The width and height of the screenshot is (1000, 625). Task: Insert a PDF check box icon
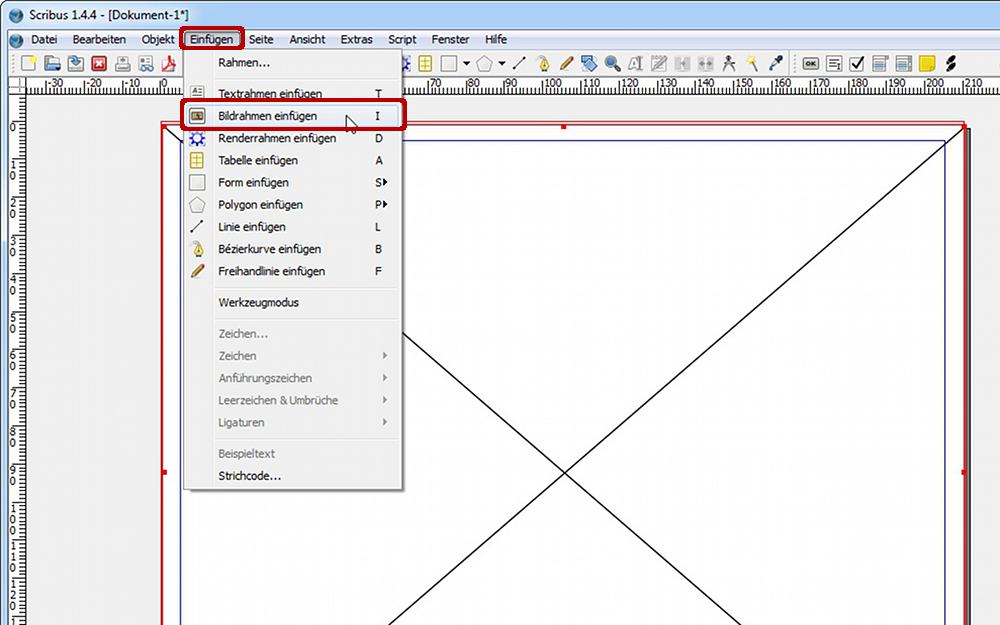(x=857, y=63)
